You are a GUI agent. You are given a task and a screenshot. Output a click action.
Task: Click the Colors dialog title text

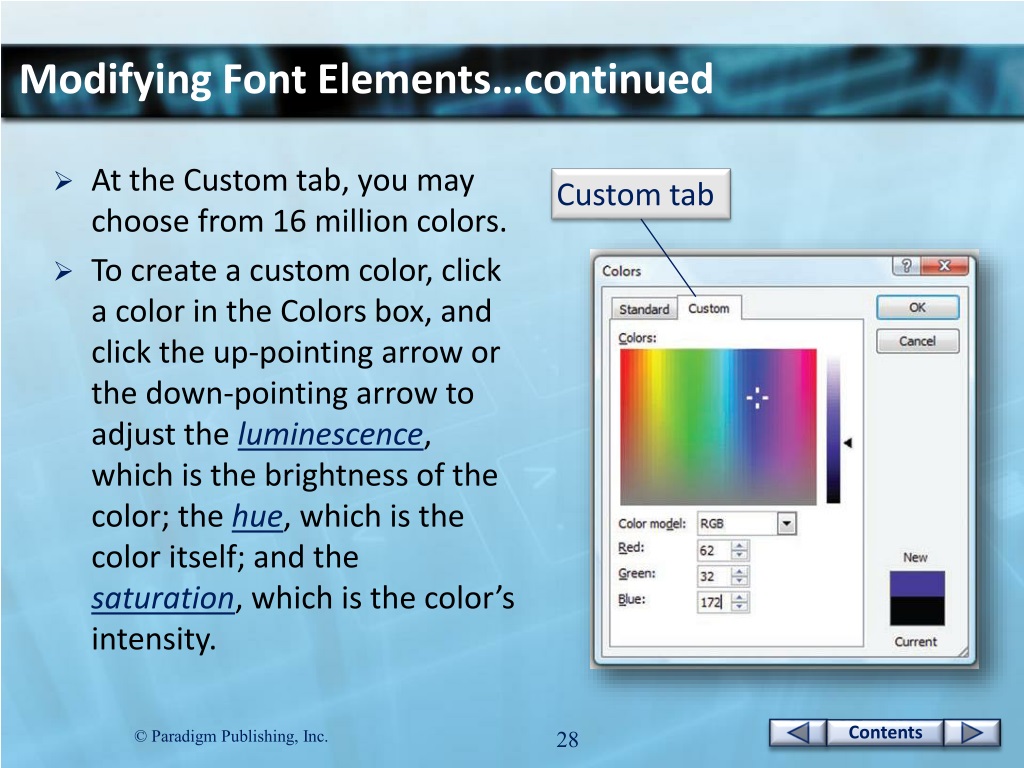(621, 271)
